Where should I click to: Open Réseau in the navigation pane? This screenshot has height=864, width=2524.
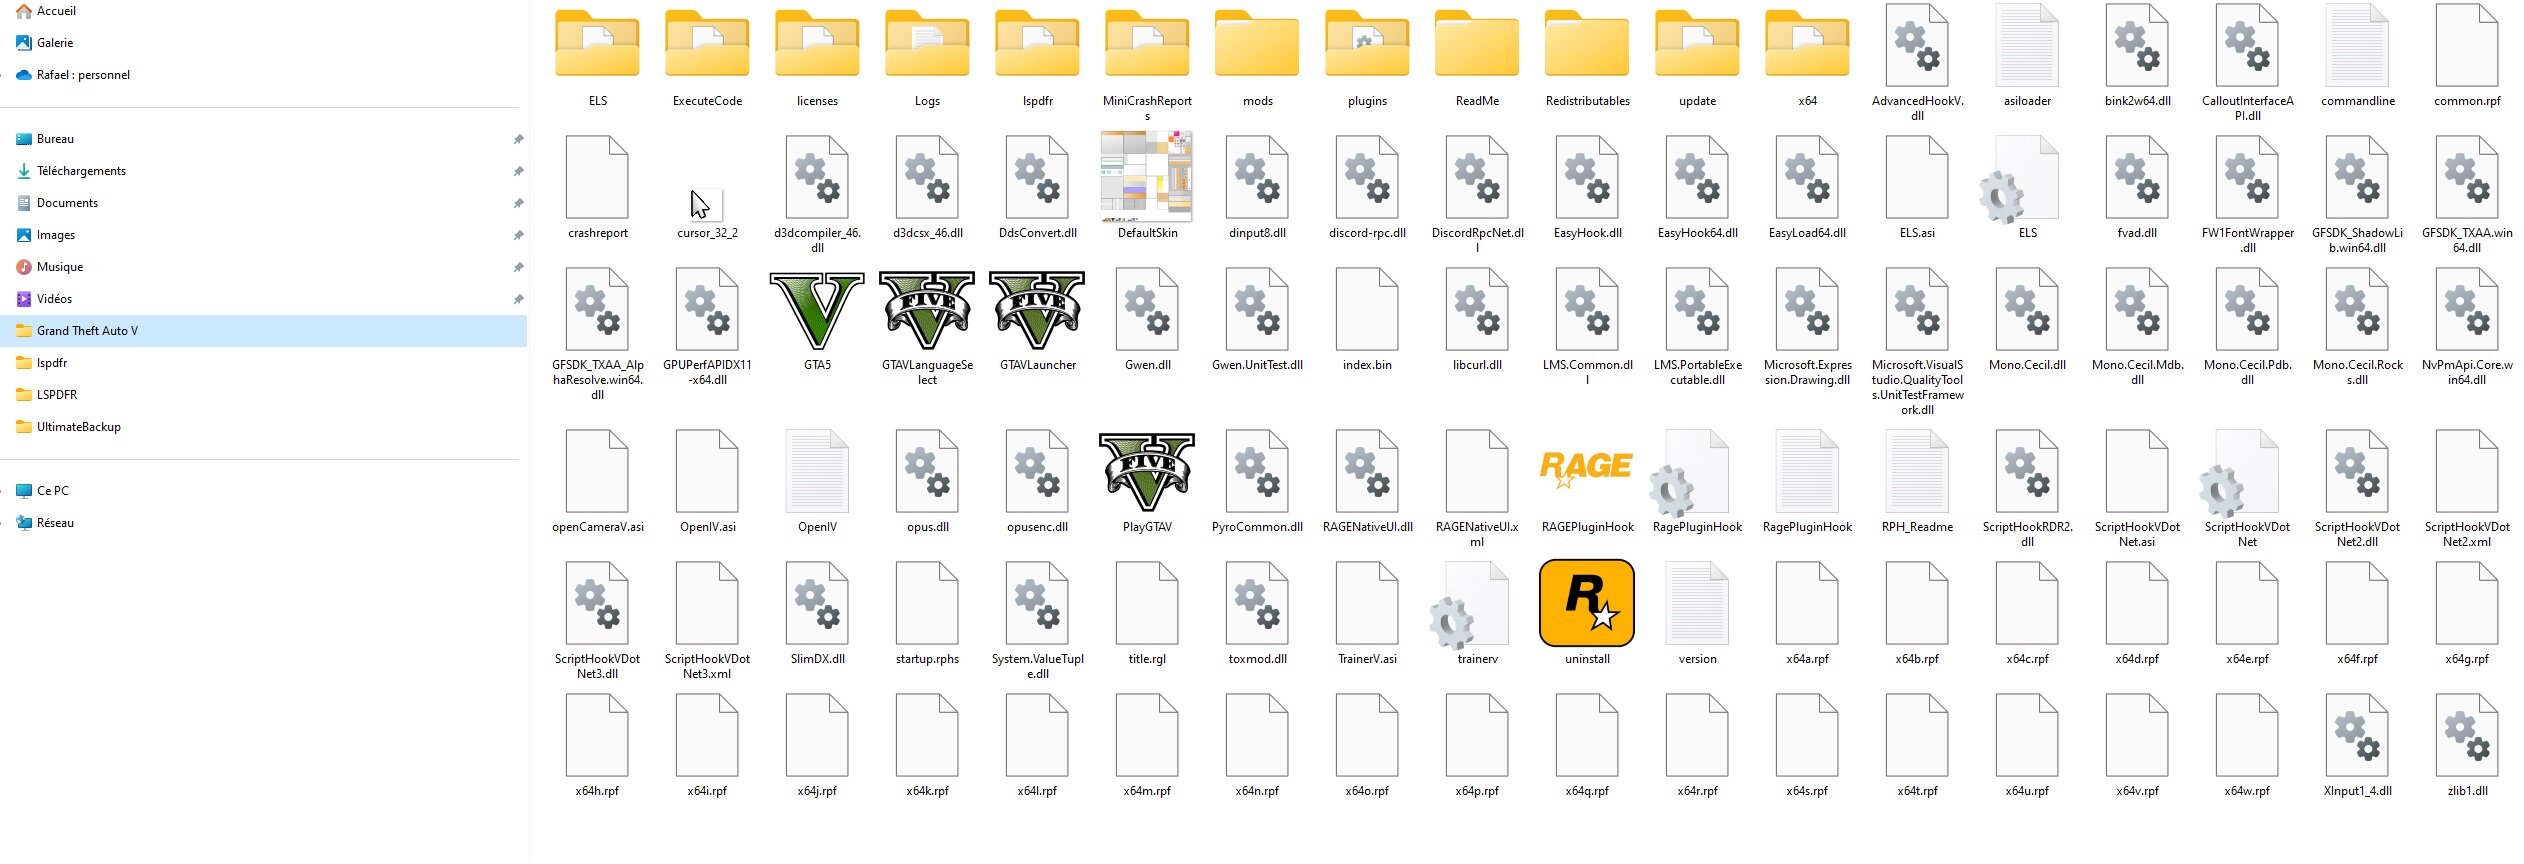[55, 523]
